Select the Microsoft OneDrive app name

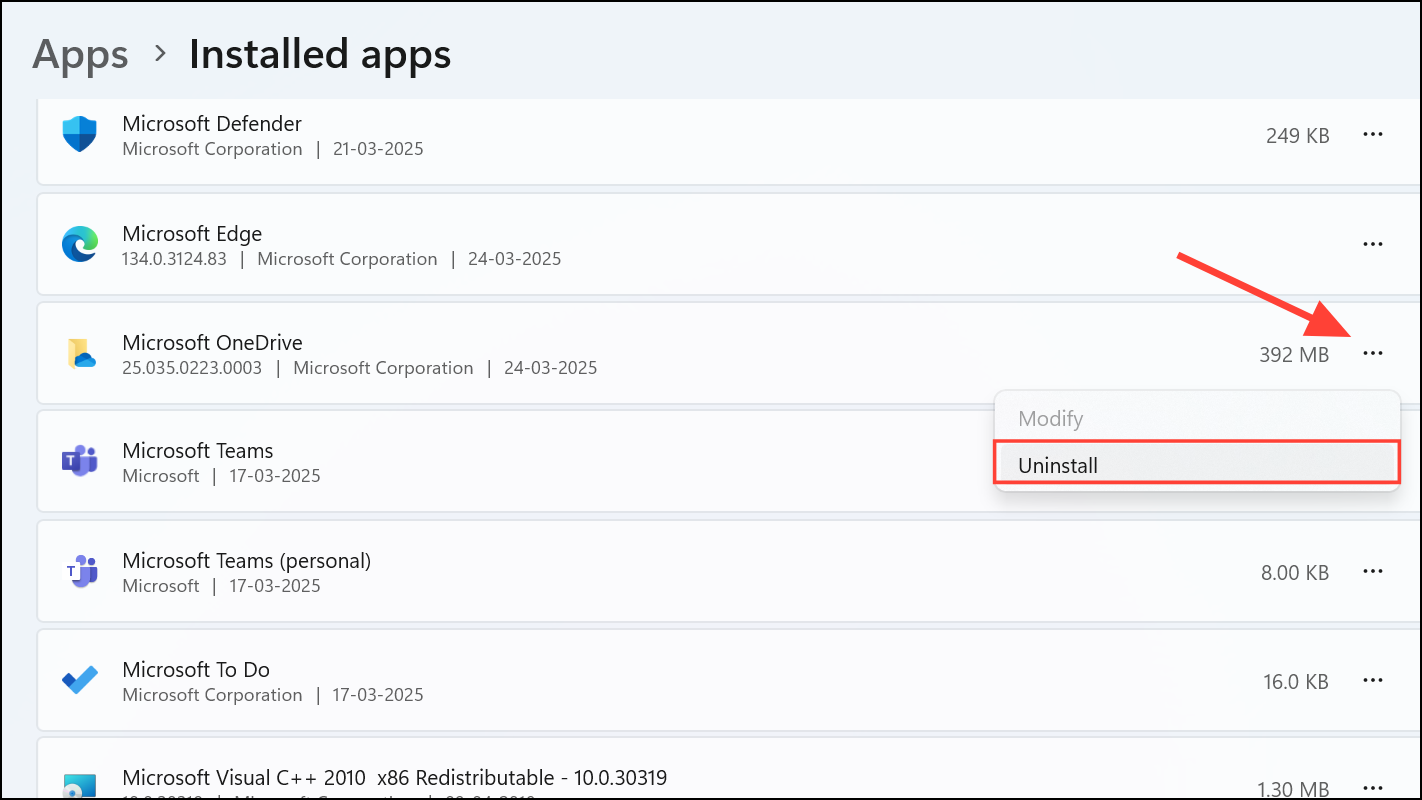click(212, 342)
